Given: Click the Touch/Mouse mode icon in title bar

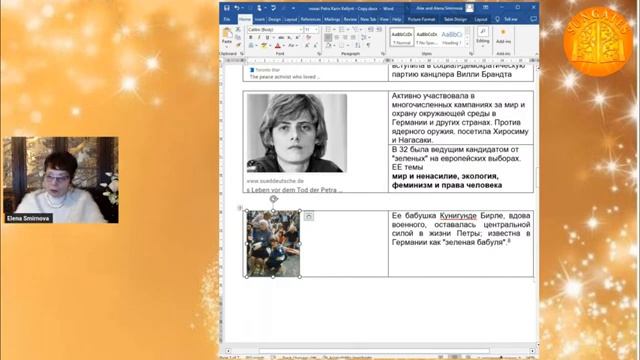Looking at the screenshot, I should tap(259, 8).
